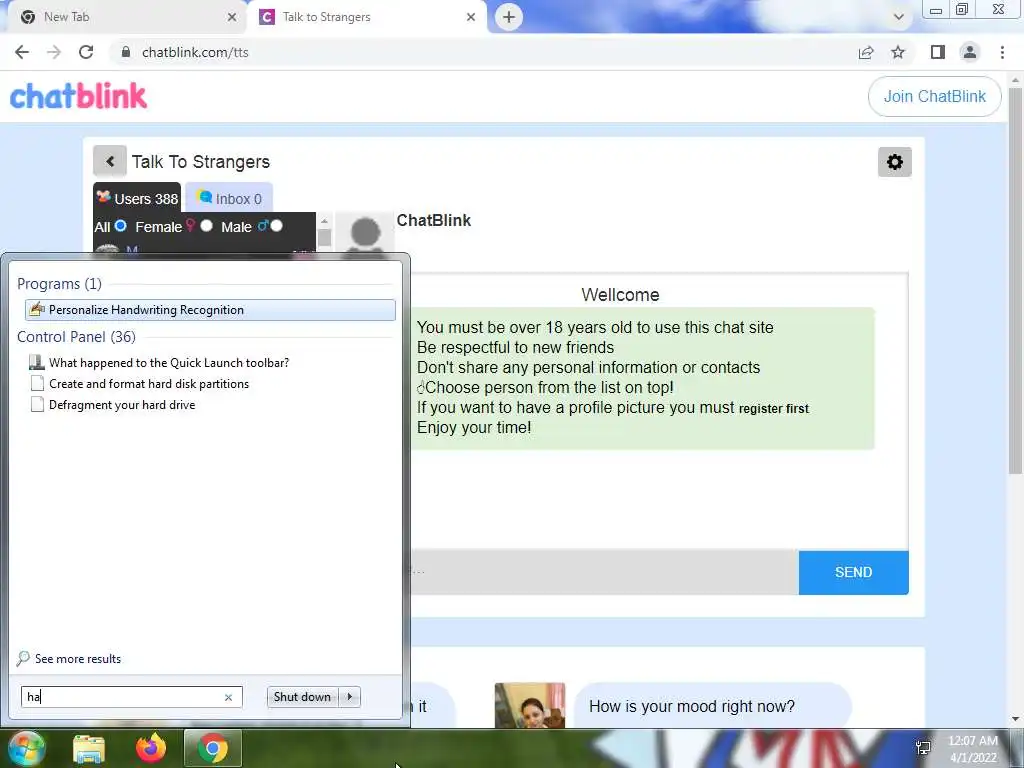Filter users by Male radio
Image resolution: width=1024 pixels, height=768 pixels.
click(x=276, y=226)
